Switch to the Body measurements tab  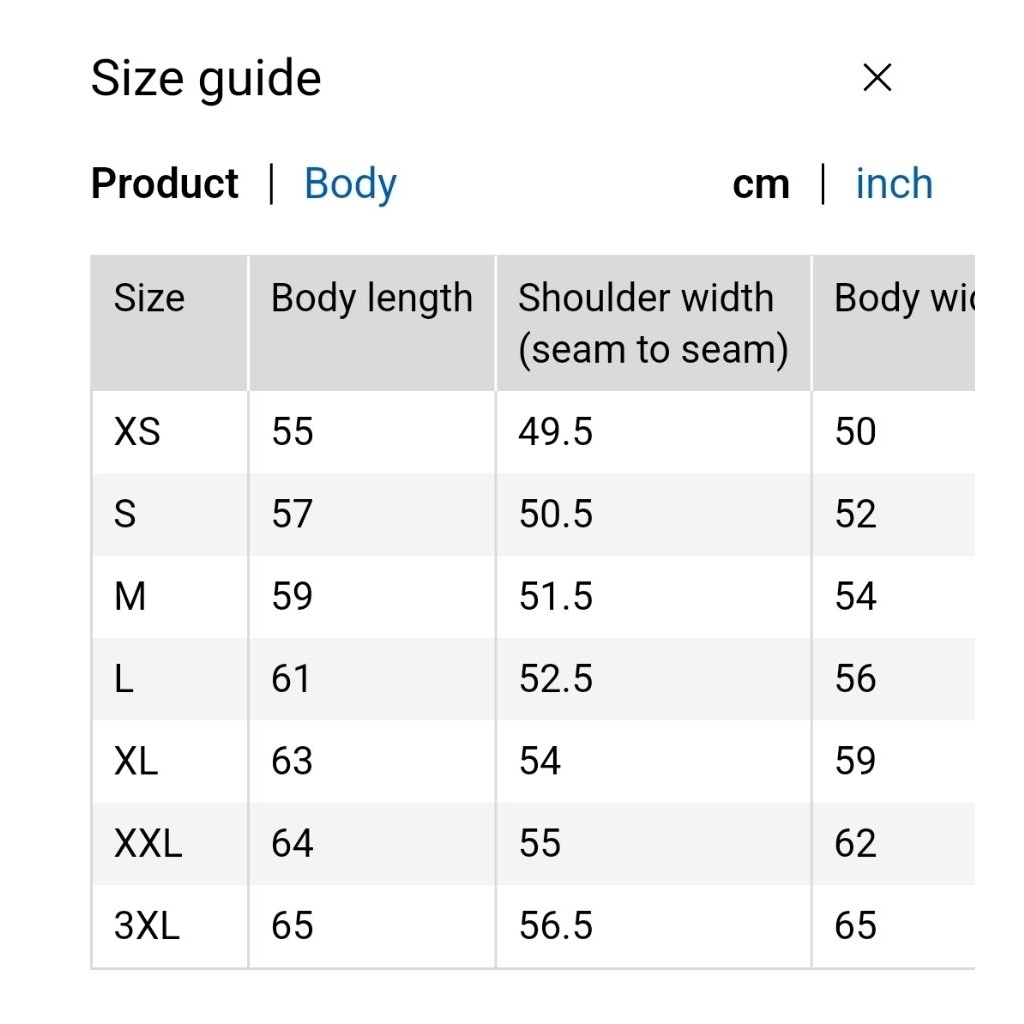click(x=350, y=184)
